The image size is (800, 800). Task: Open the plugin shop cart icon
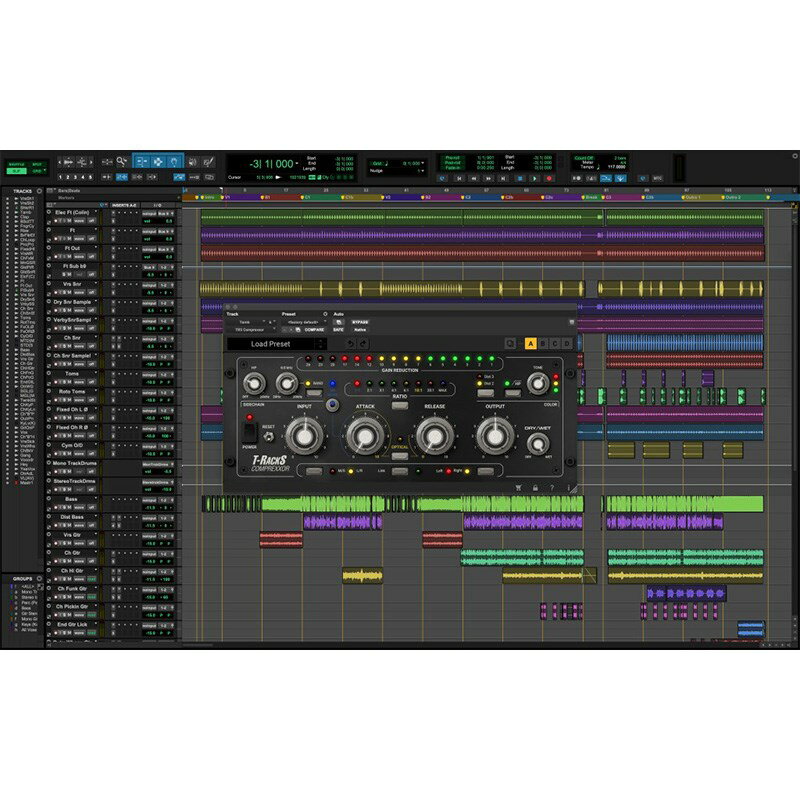pyautogui.click(x=518, y=487)
